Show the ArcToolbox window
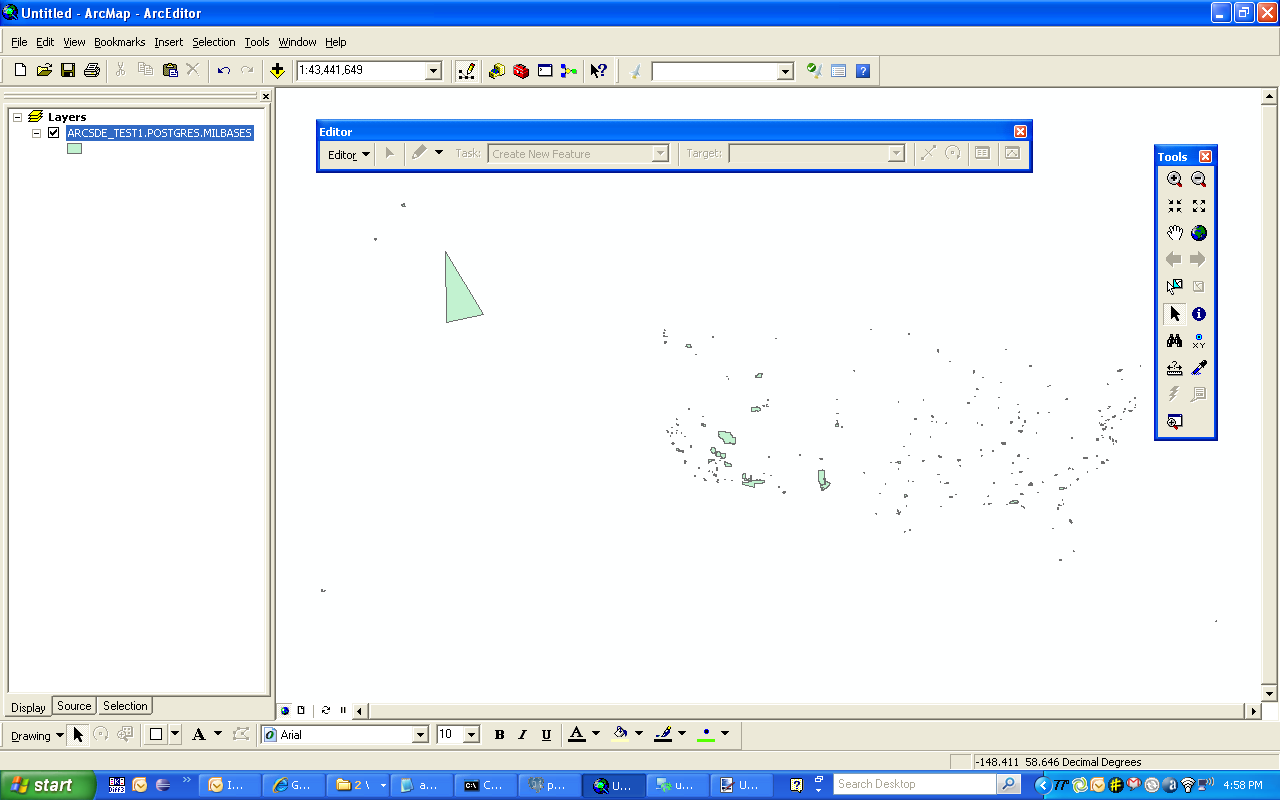This screenshot has height=800, width=1280. point(521,70)
